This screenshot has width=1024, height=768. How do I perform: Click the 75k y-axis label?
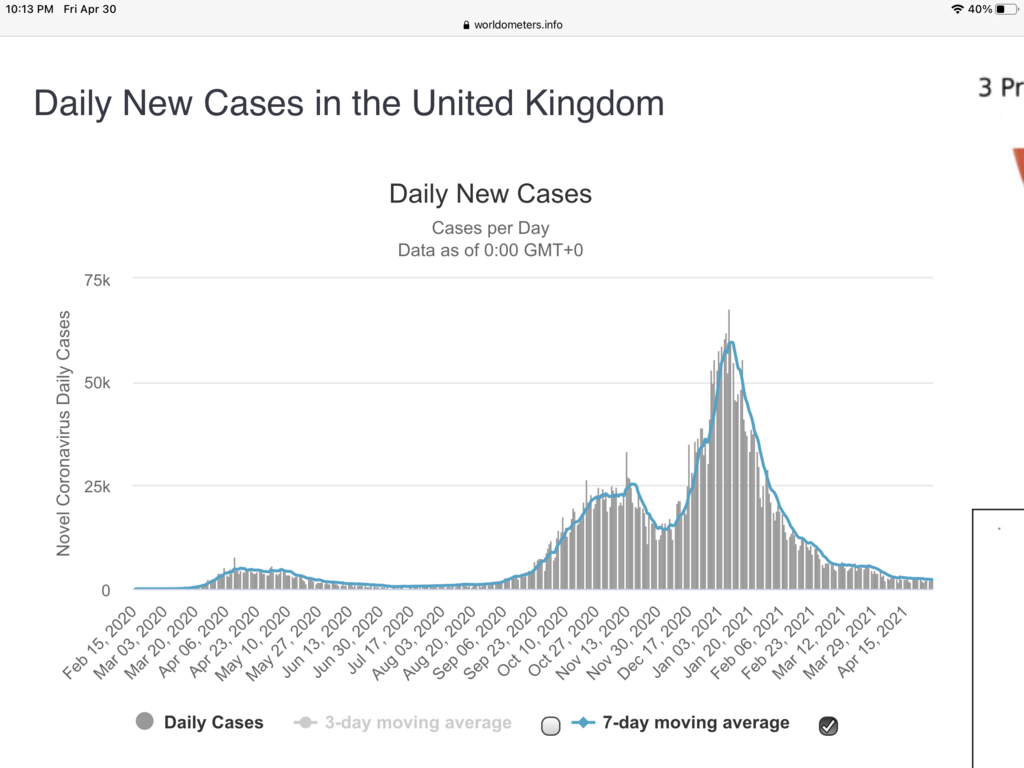pyautogui.click(x=96, y=280)
